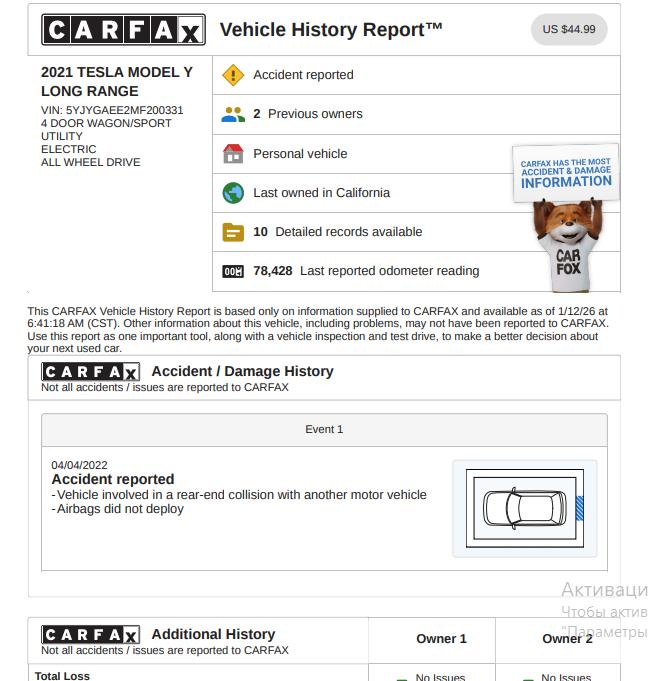Image resolution: width=648 pixels, height=681 pixels.
Task: Click the previous owners people icon
Action: (x=233, y=114)
